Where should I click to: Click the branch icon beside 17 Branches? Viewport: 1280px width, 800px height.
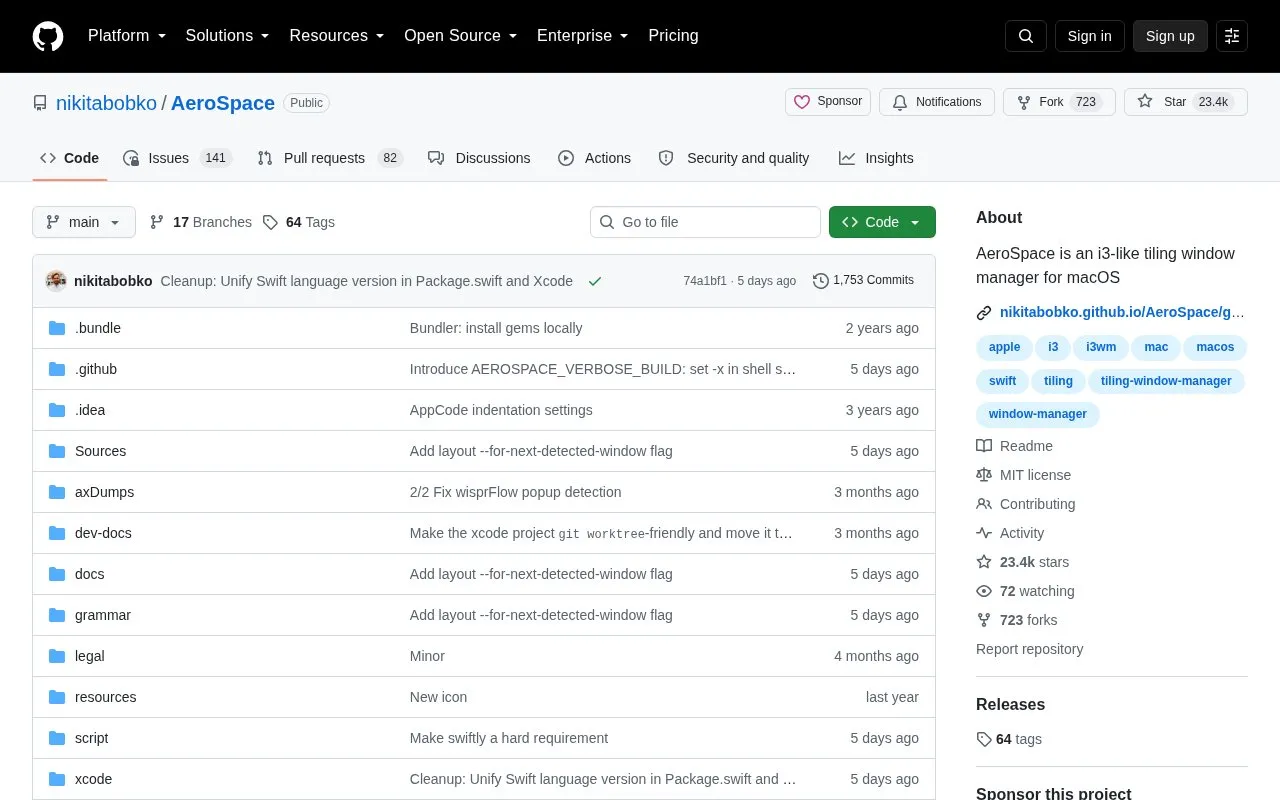pyautogui.click(x=157, y=222)
